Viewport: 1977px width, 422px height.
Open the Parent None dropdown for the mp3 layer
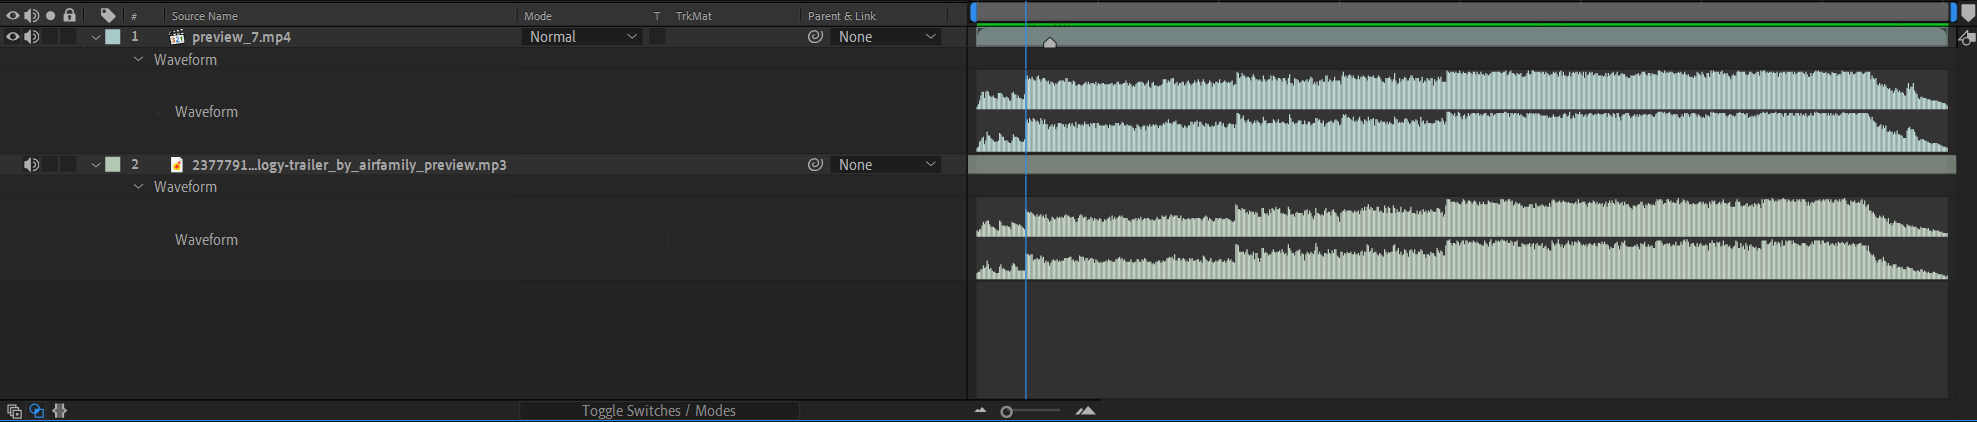click(886, 165)
